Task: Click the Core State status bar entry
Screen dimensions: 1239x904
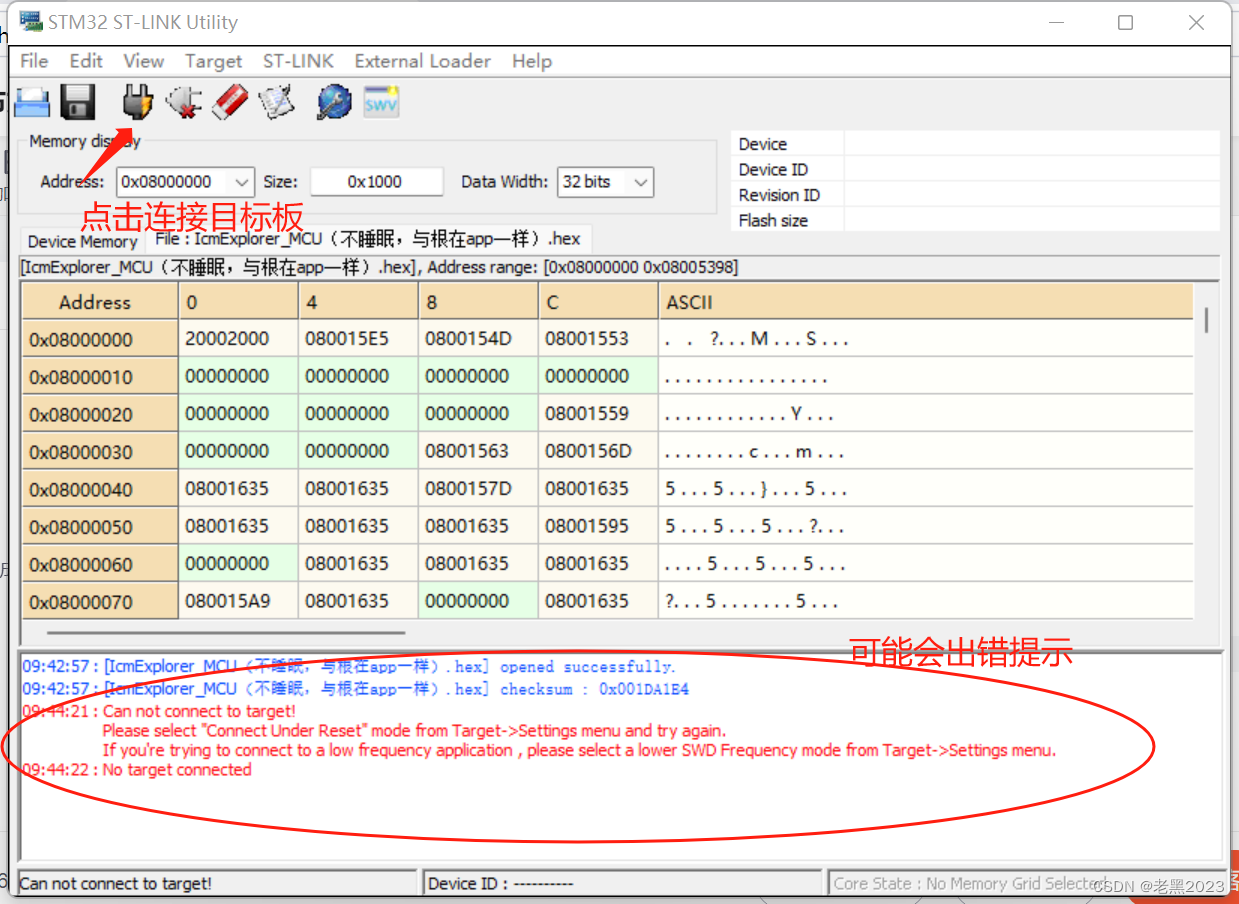Action: 1026,883
